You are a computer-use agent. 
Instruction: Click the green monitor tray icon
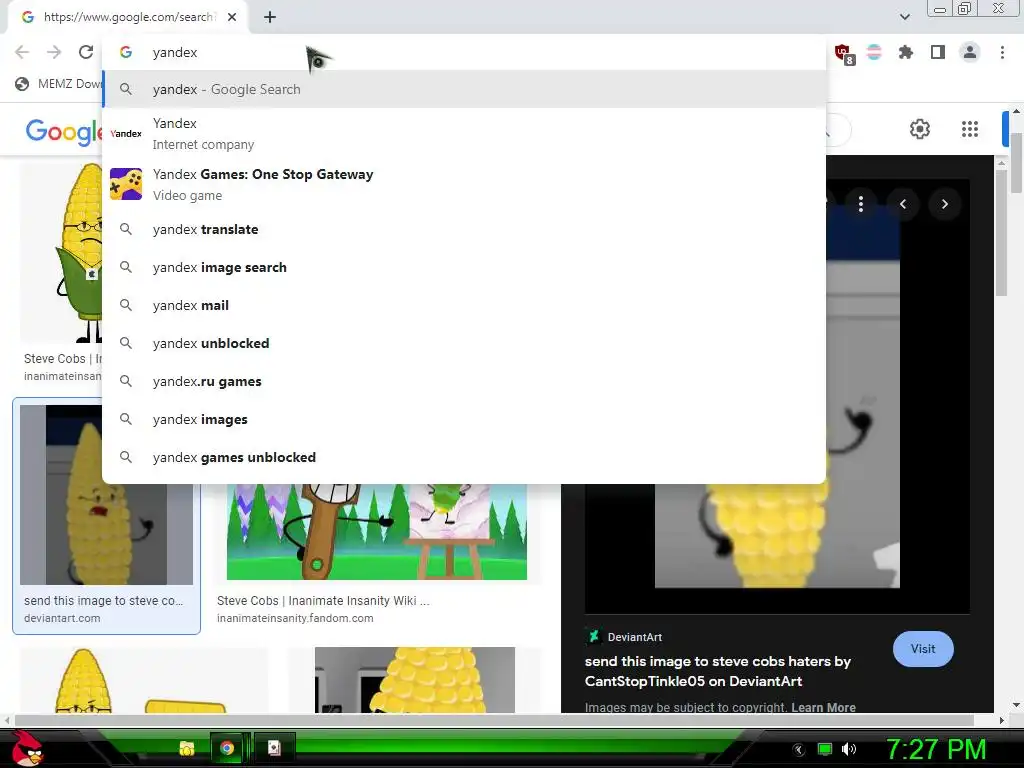click(825, 749)
